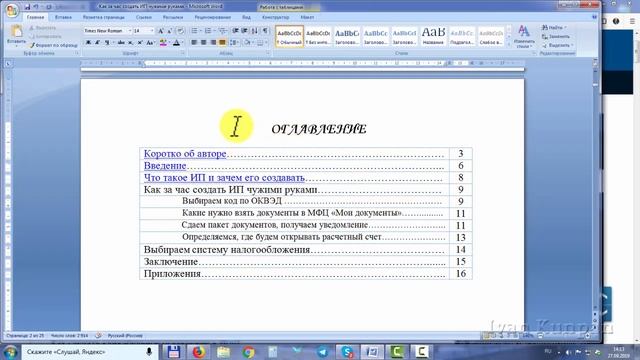
Task: Open the Рецензирование tab
Action: point(213,17)
